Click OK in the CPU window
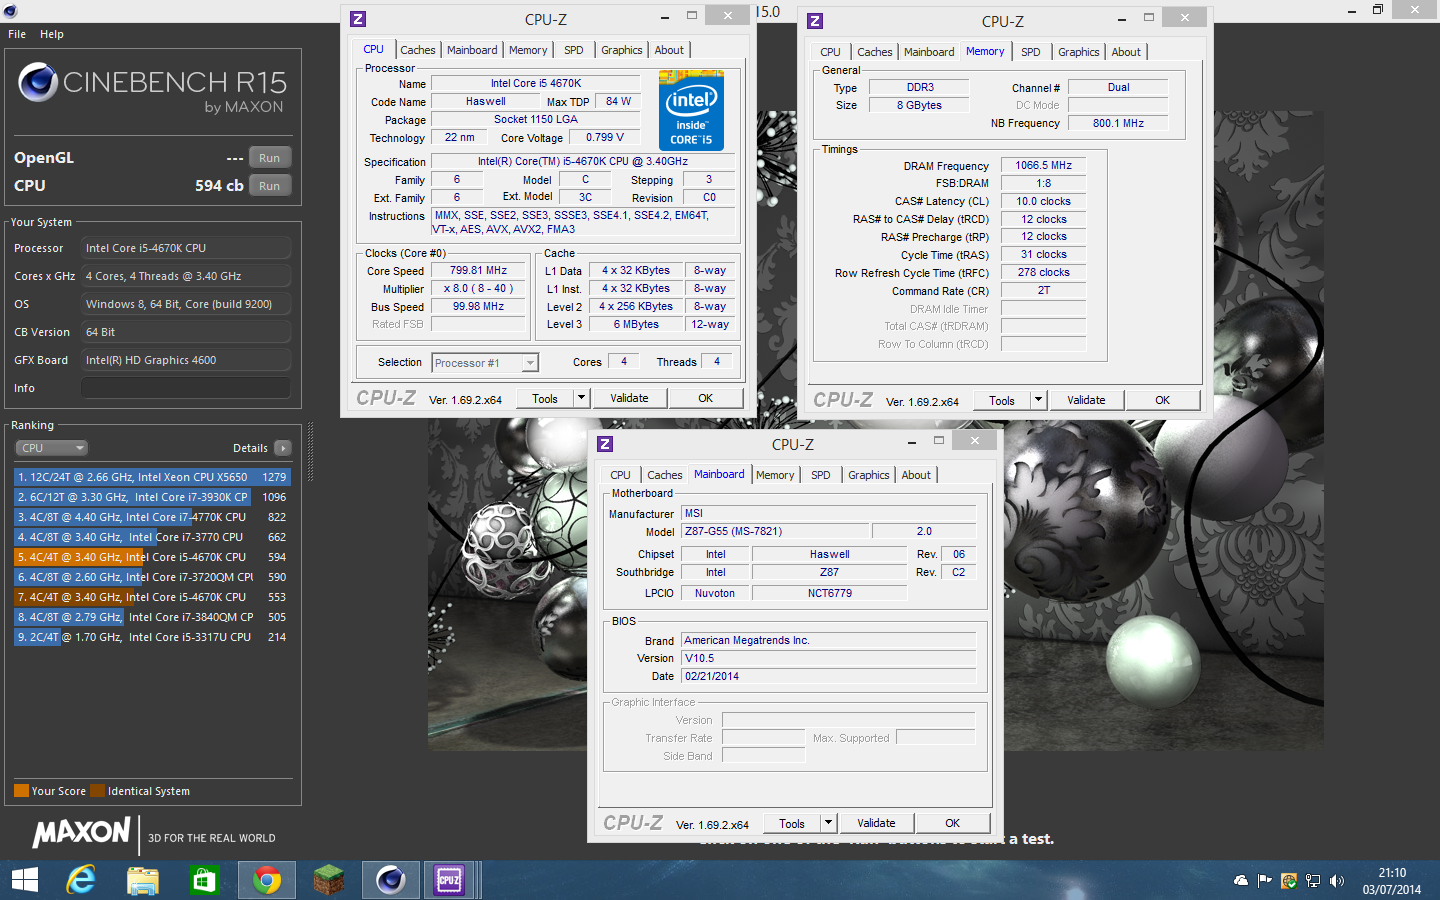1440x900 pixels. pos(705,398)
